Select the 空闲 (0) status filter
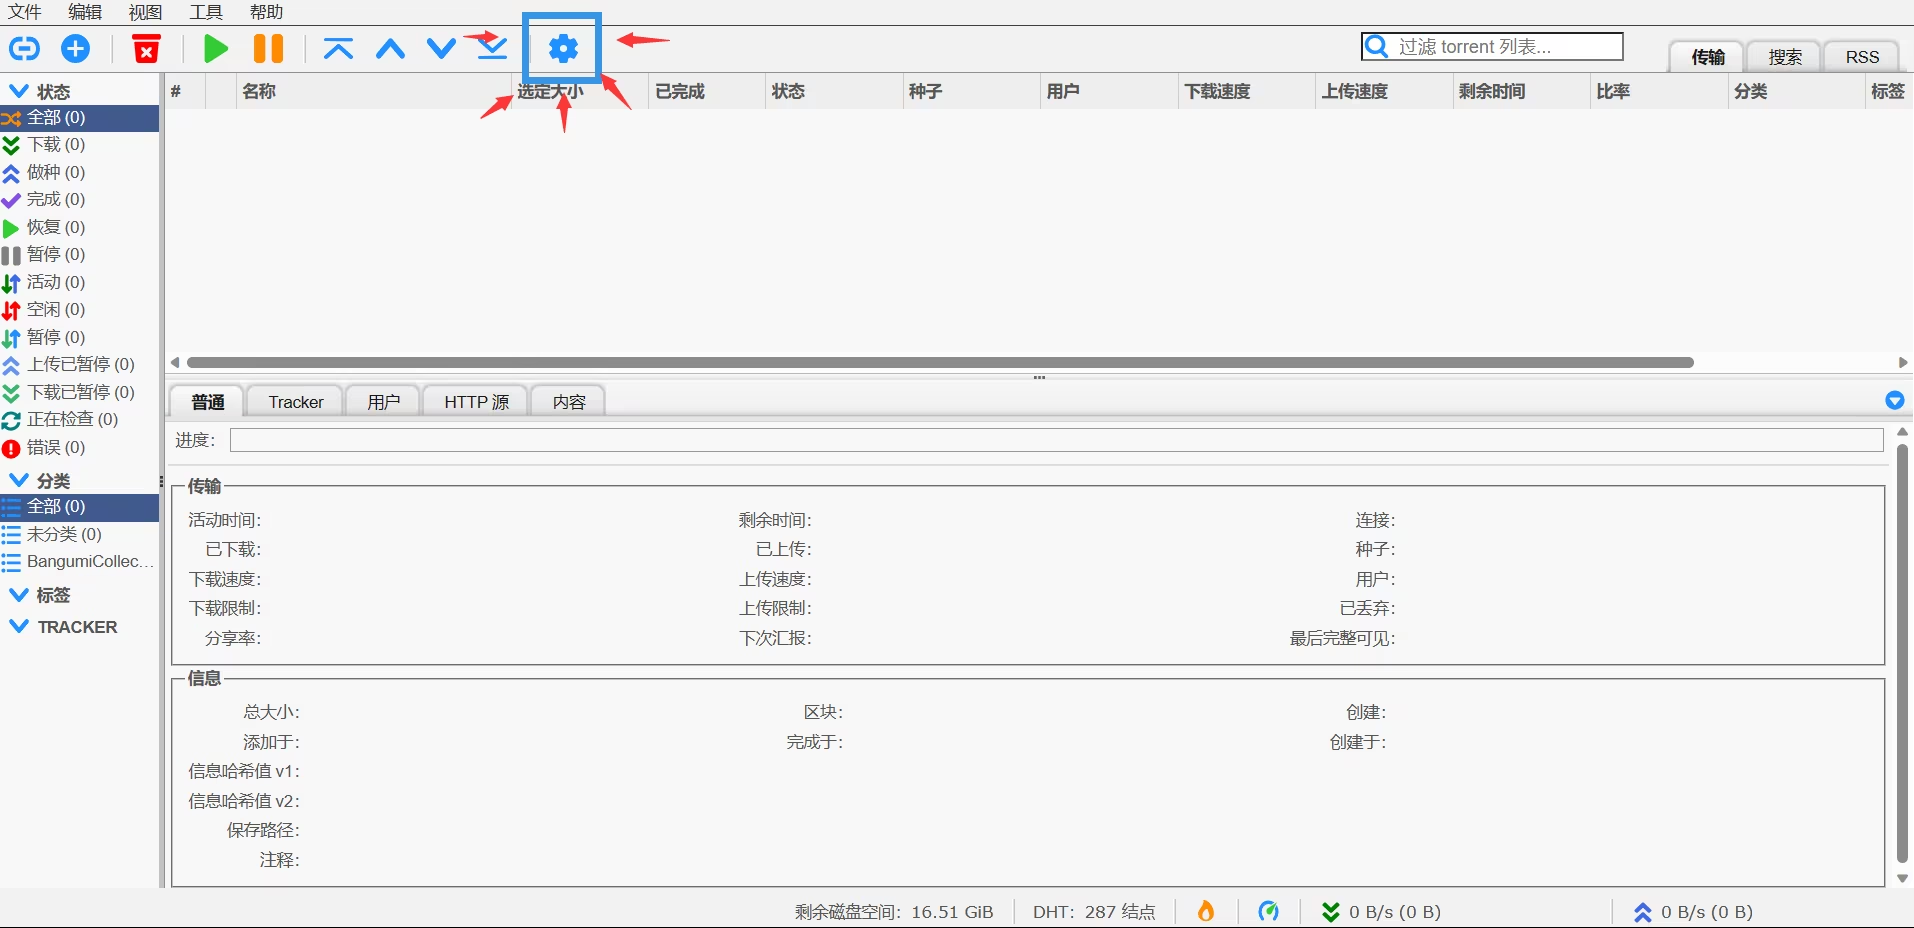The width and height of the screenshot is (1914, 928). coord(79,310)
